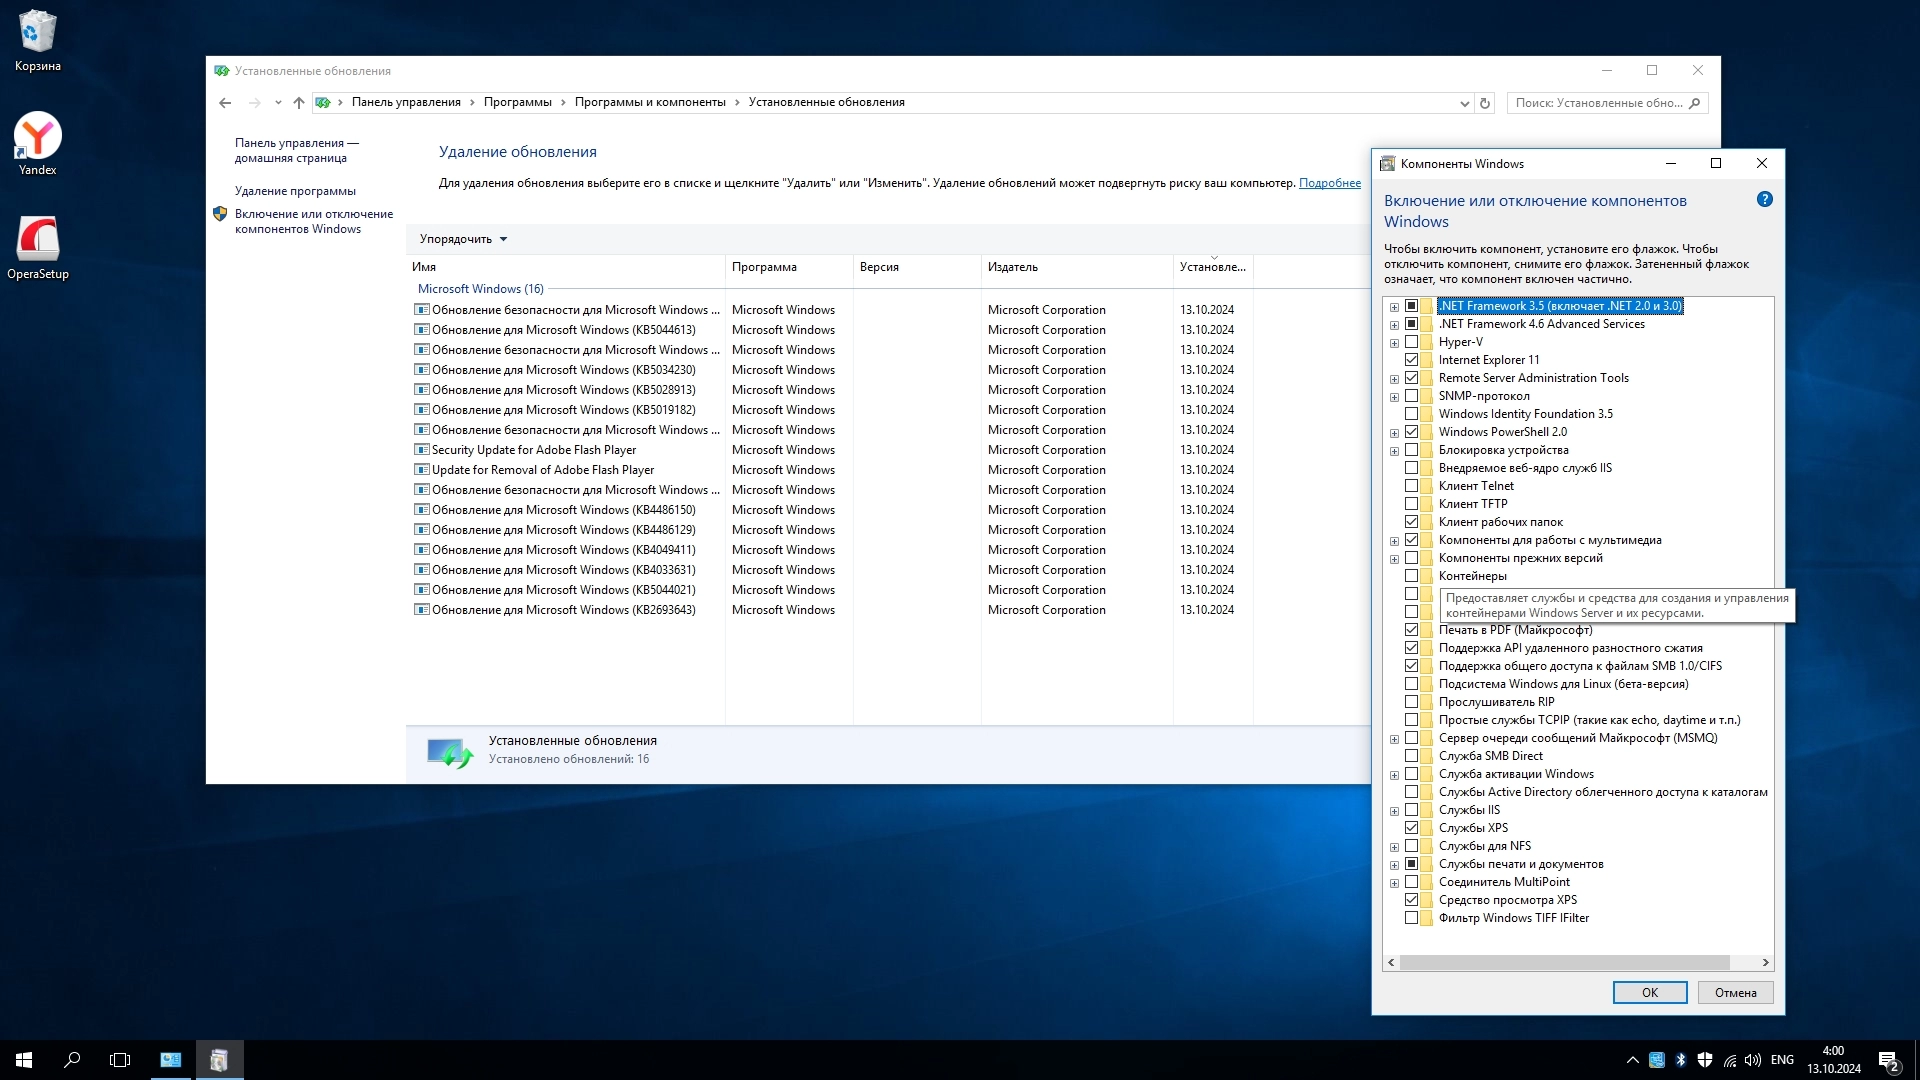This screenshot has width=1920, height=1080.
Task: Click the Отмена button
Action: [1735, 993]
